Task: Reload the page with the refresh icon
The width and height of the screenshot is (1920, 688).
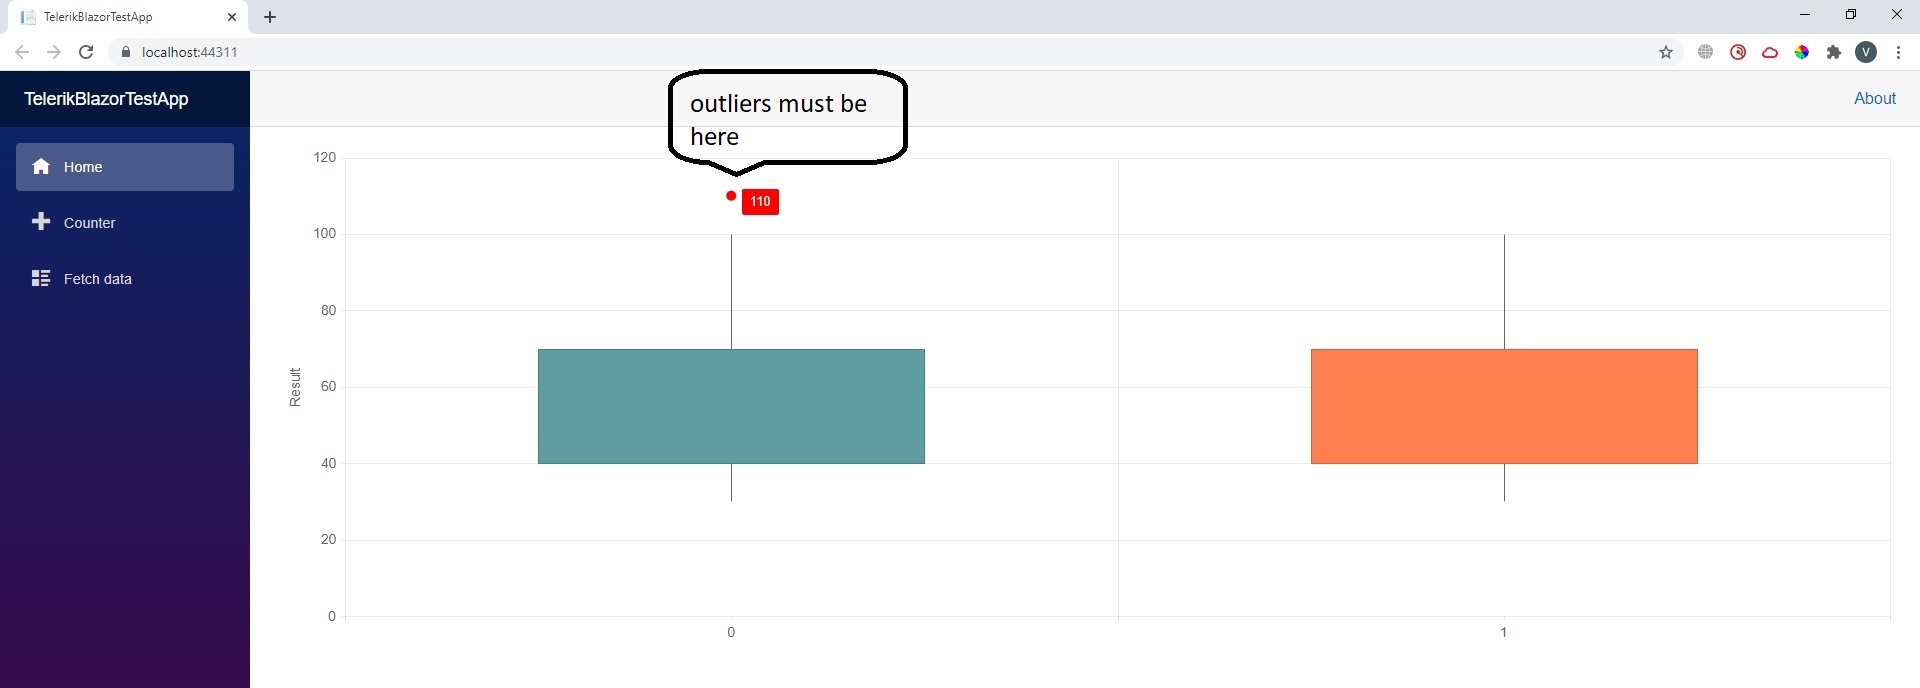Action: pyautogui.click(x=86, y=52)
